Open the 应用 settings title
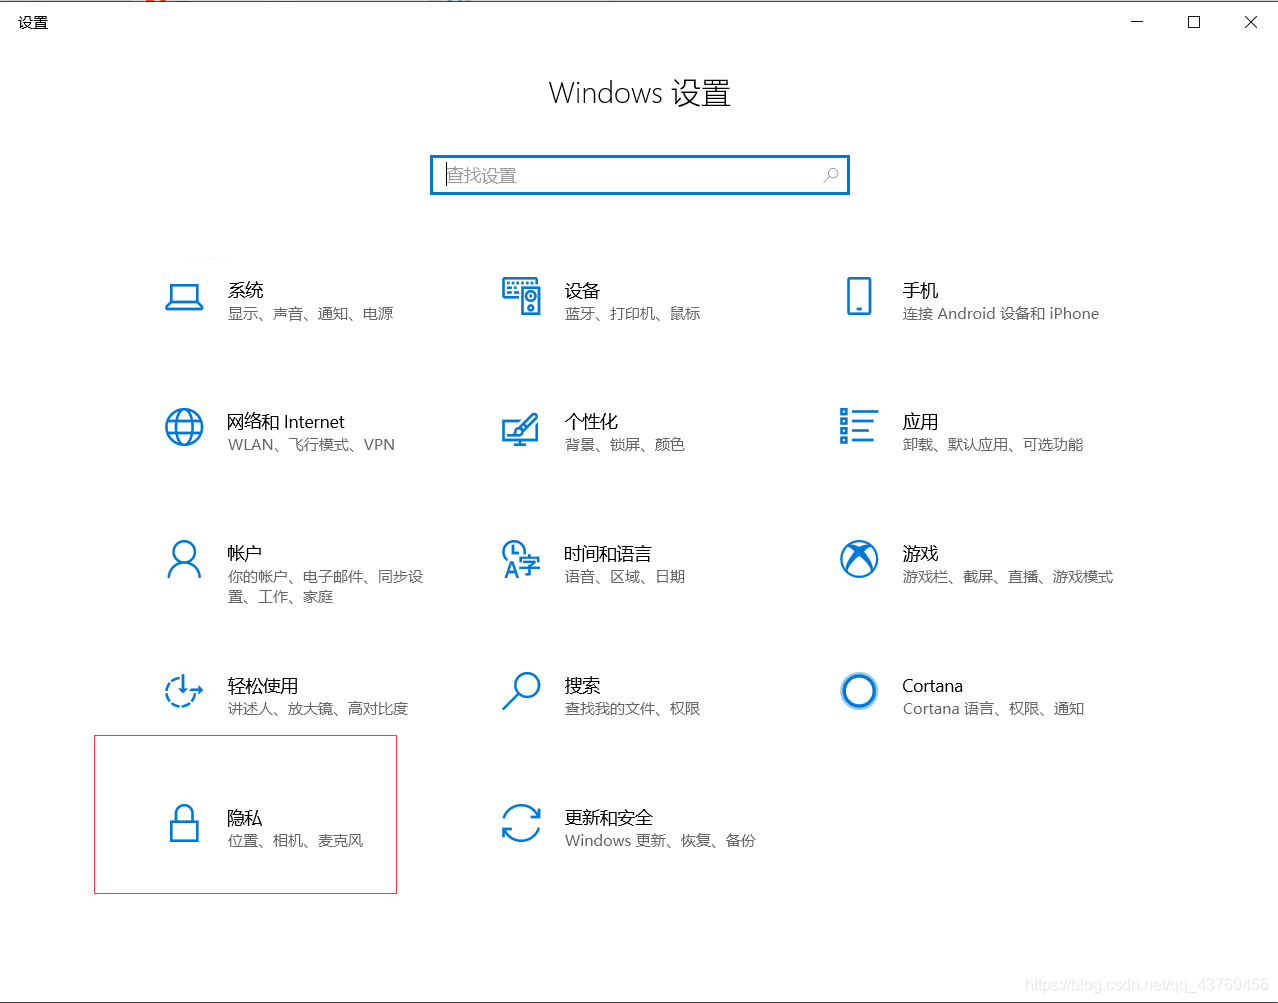 (x=920, y=422)
